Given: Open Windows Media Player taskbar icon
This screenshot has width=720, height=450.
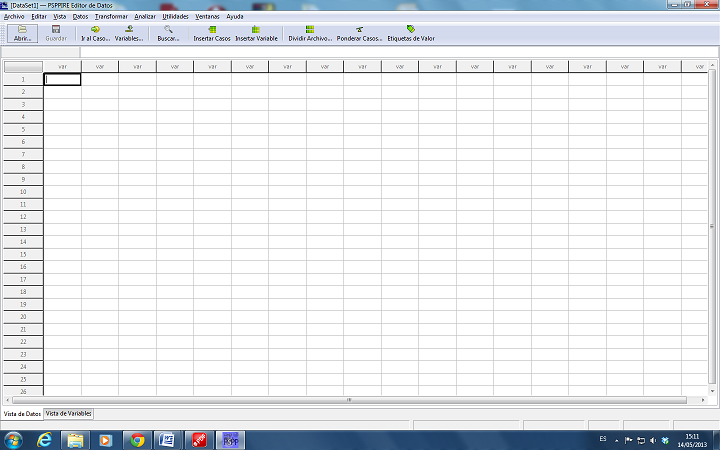Looking at the screenshot, I should [x=105, y=440].
